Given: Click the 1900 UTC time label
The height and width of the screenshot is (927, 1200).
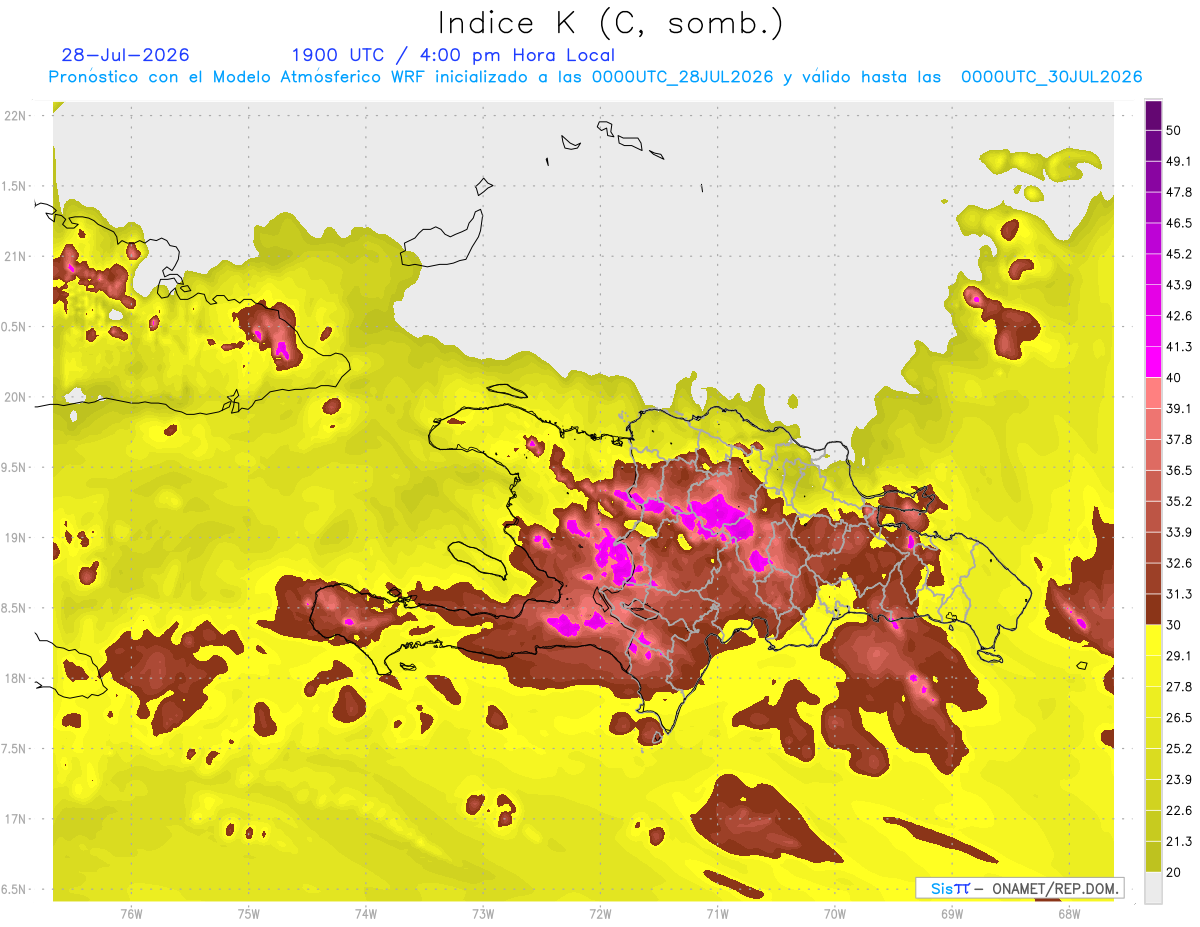Looking at the screenshot, I should [x=340, y=55].
